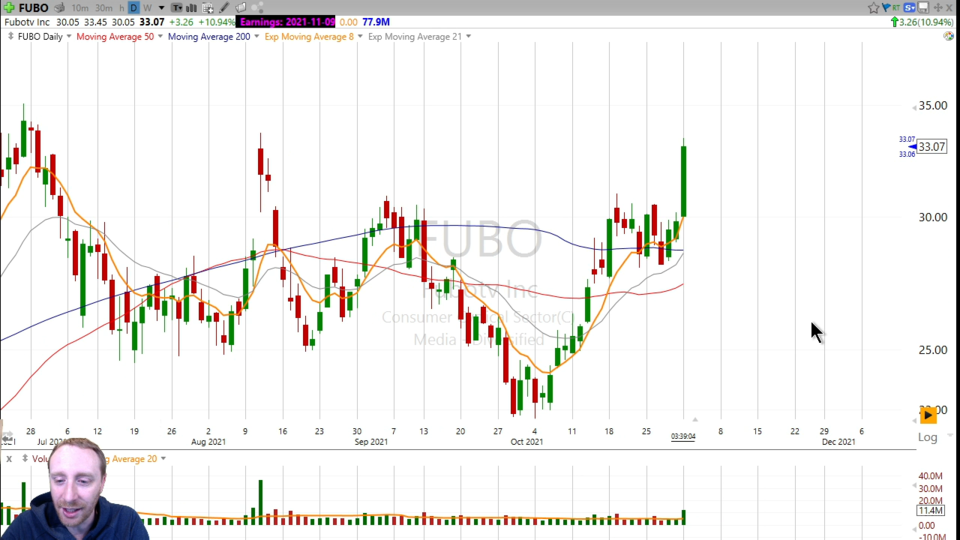Select the hourly 'h' timeframe
The width and height of the screenshot is (960, 540).
pyautogui.click(x=121, y=8)
